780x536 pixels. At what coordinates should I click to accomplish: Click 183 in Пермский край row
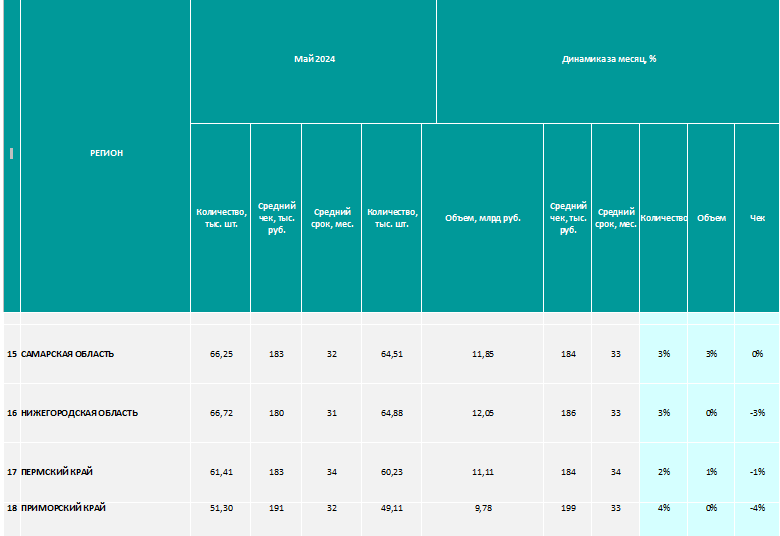[x=276, y=471]
